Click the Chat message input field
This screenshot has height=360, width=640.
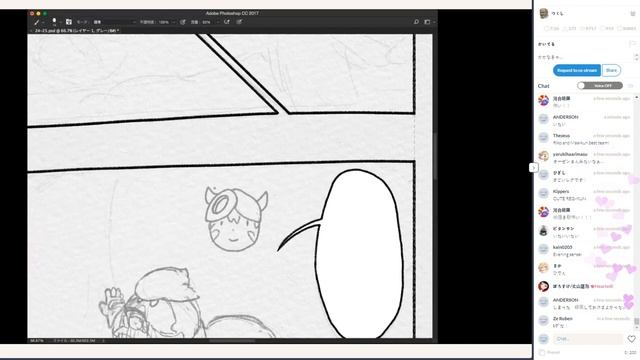(588, 339)
